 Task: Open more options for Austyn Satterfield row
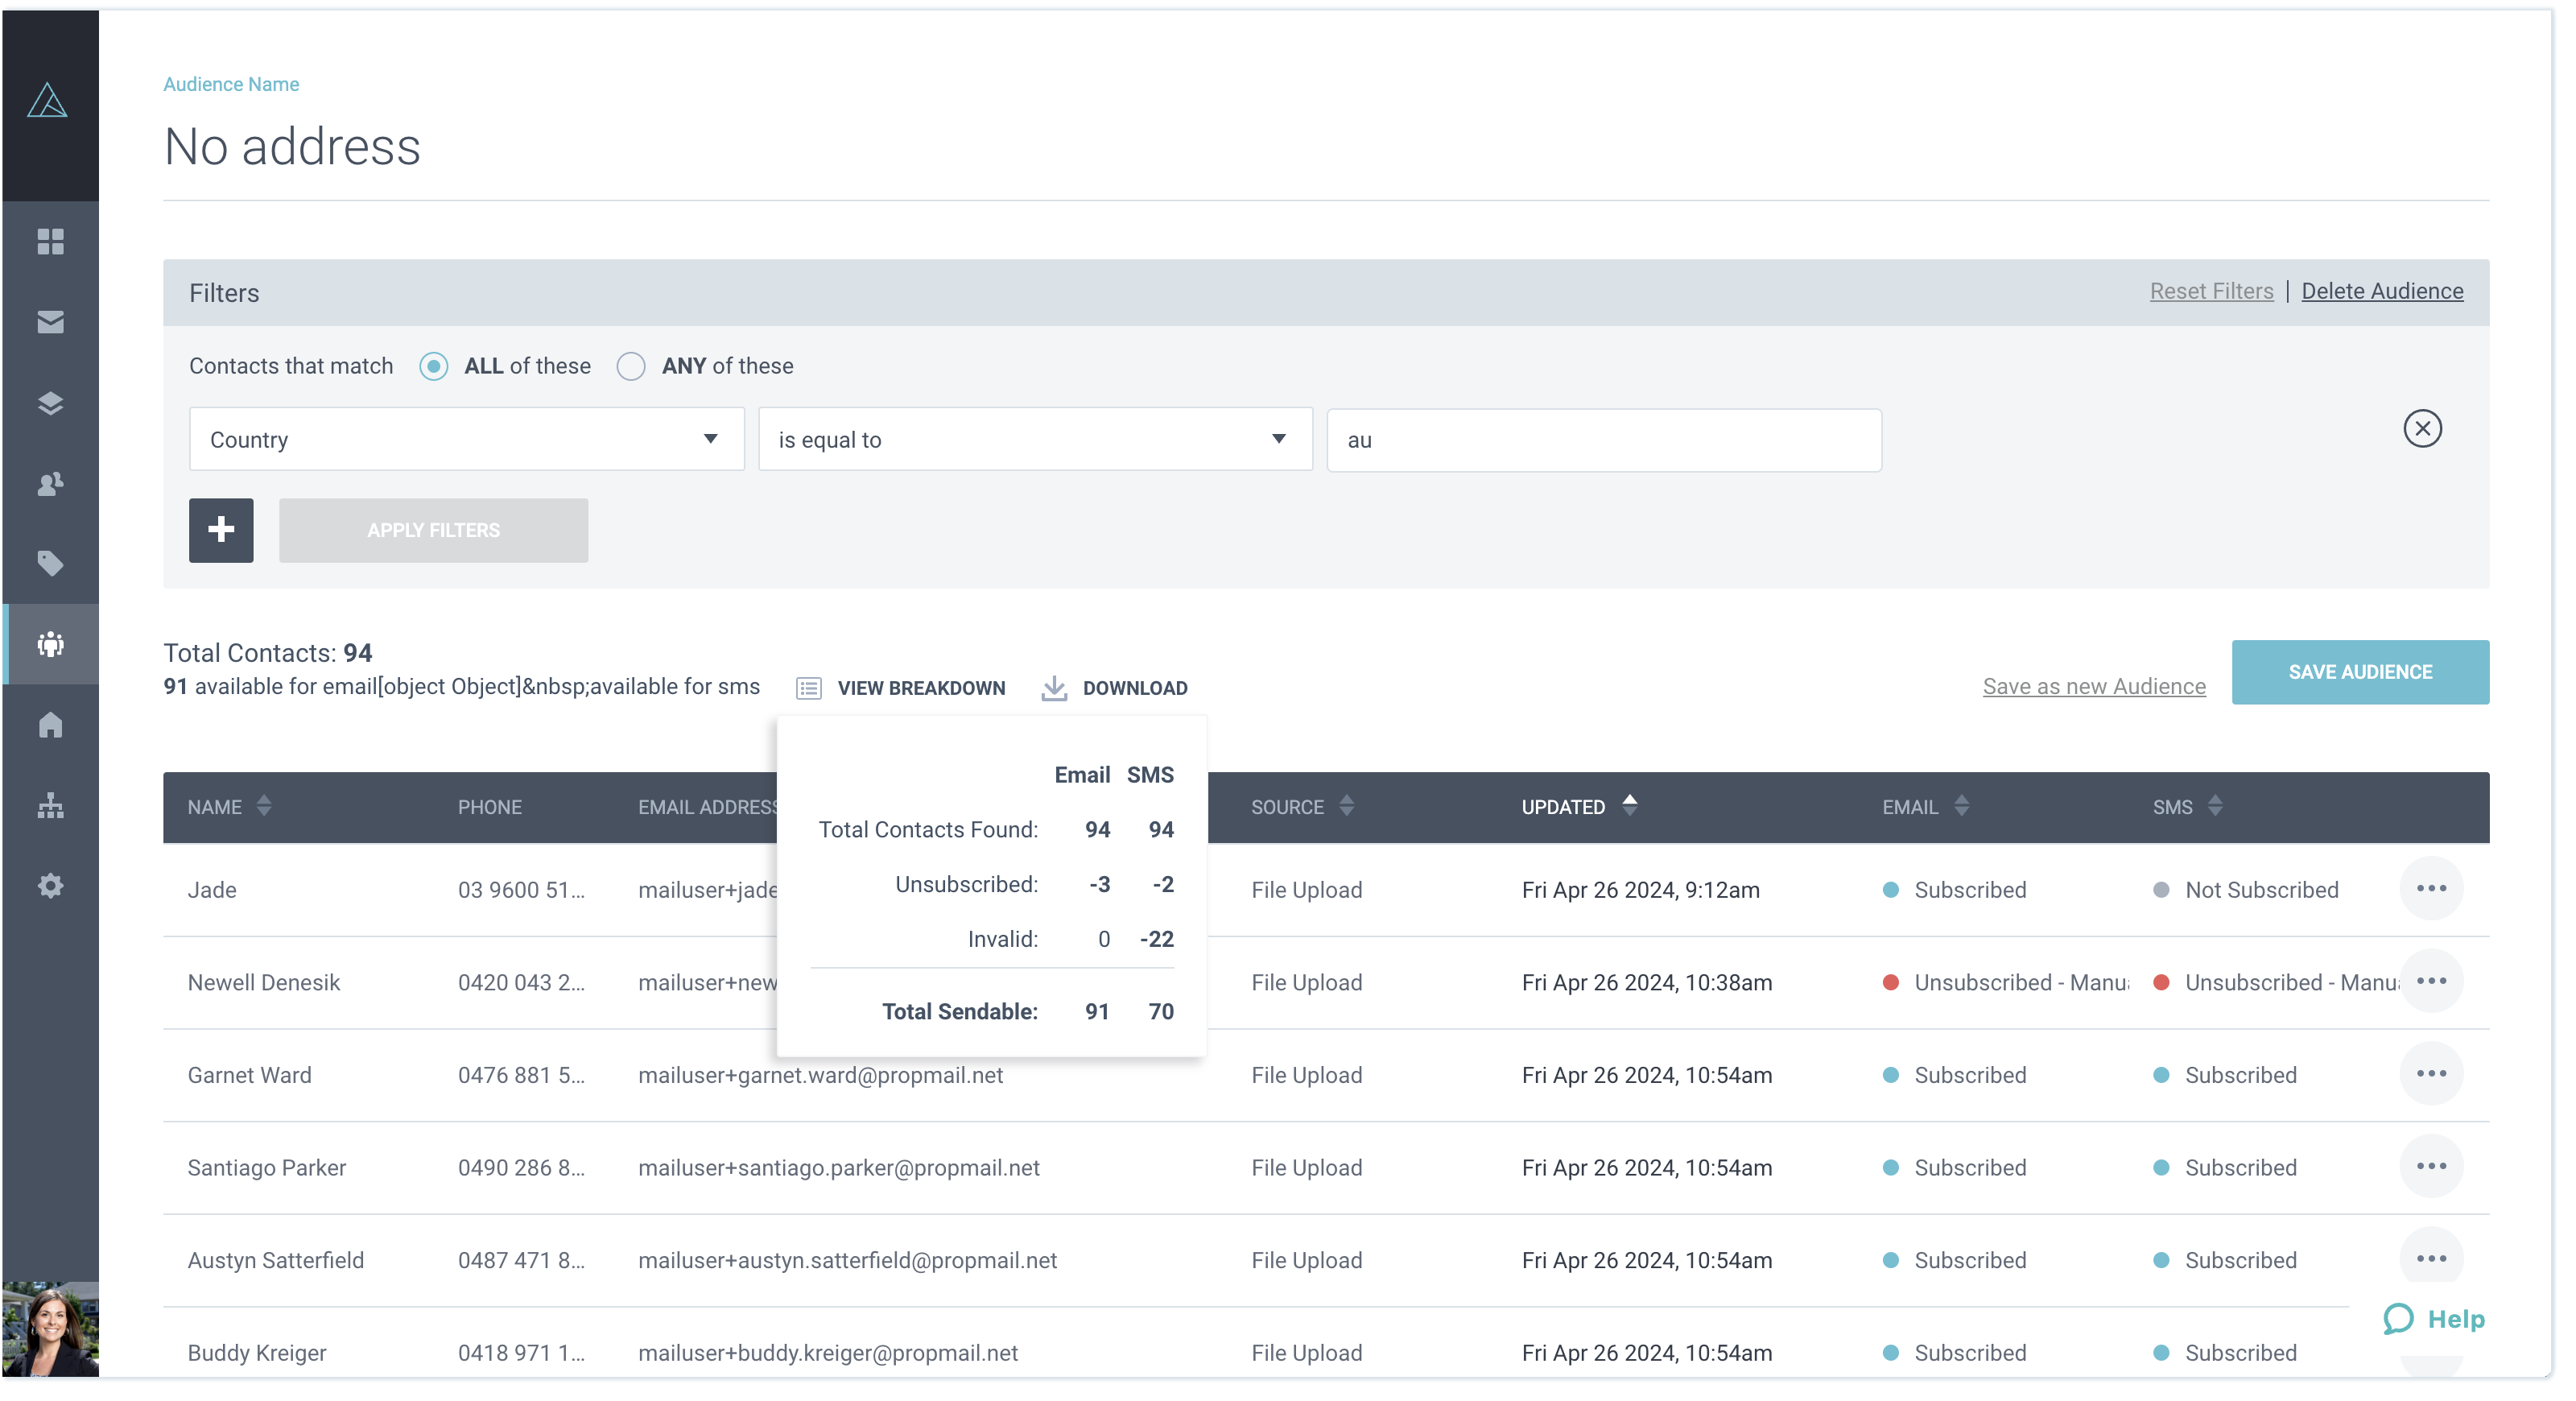point(2431,1259)
